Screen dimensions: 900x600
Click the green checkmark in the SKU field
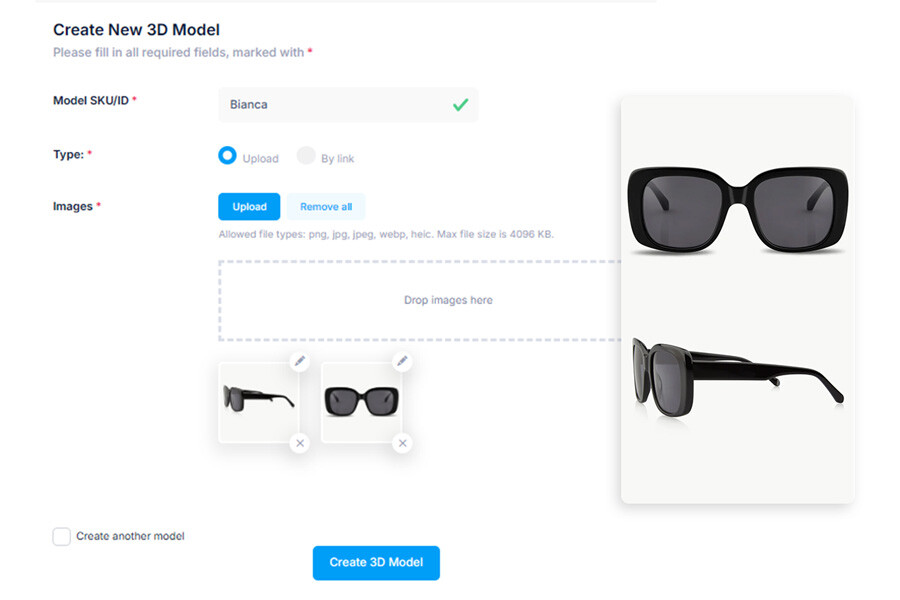click(x=460, y=104)
